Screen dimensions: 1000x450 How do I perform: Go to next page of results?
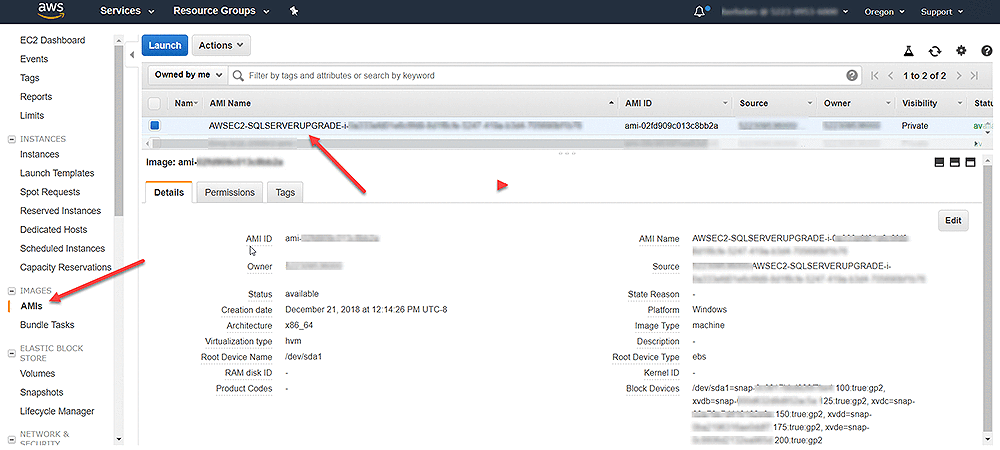(x=959, y=76)
